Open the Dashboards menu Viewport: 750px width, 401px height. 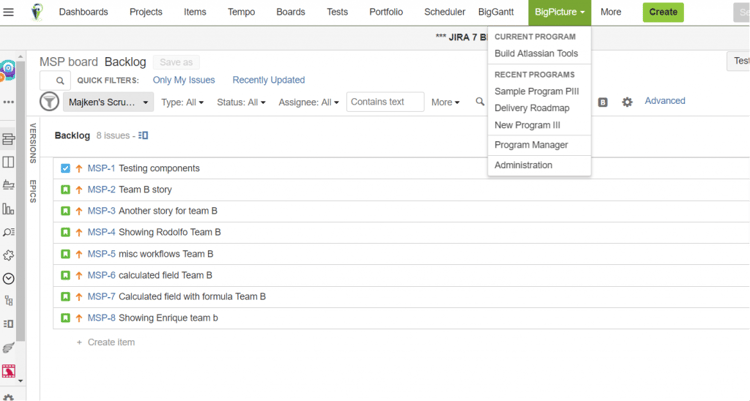coord(83,12)
